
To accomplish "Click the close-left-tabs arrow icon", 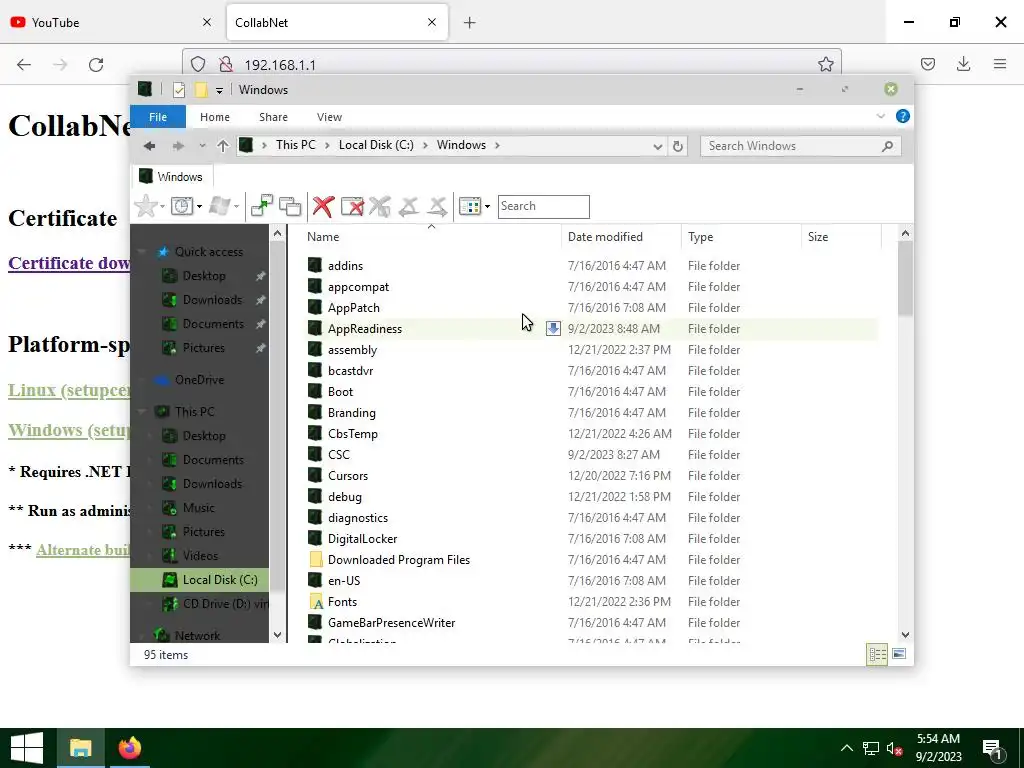I will pos(409,206).
